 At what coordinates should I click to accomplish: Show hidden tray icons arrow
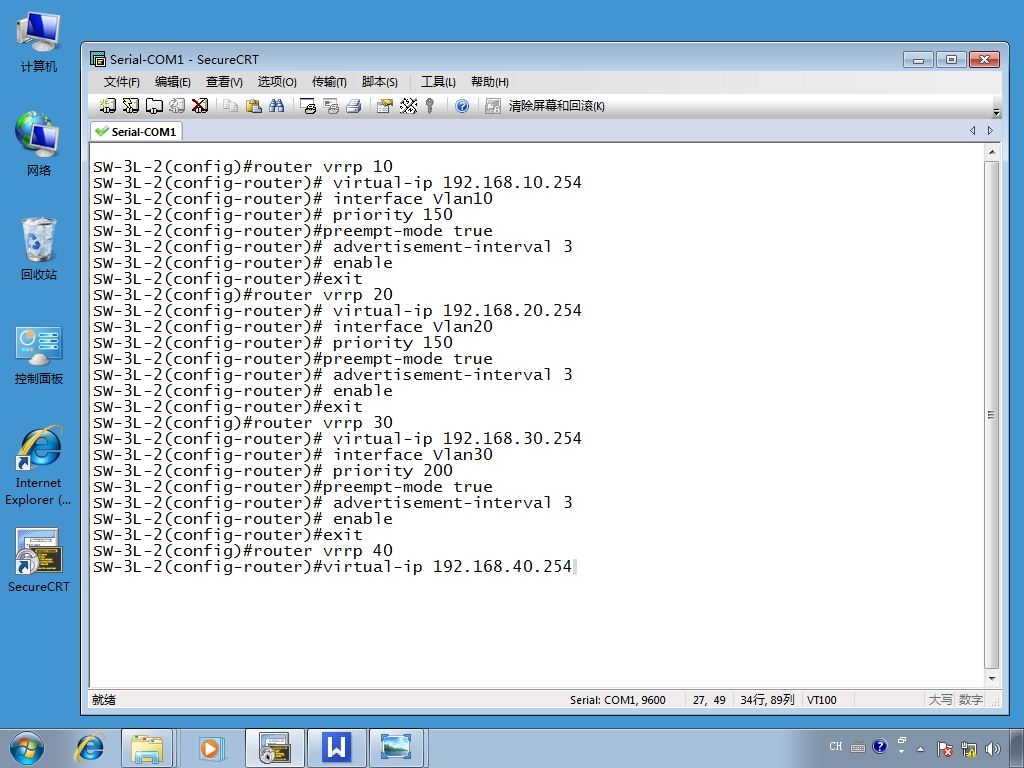[x=921, y=749]
